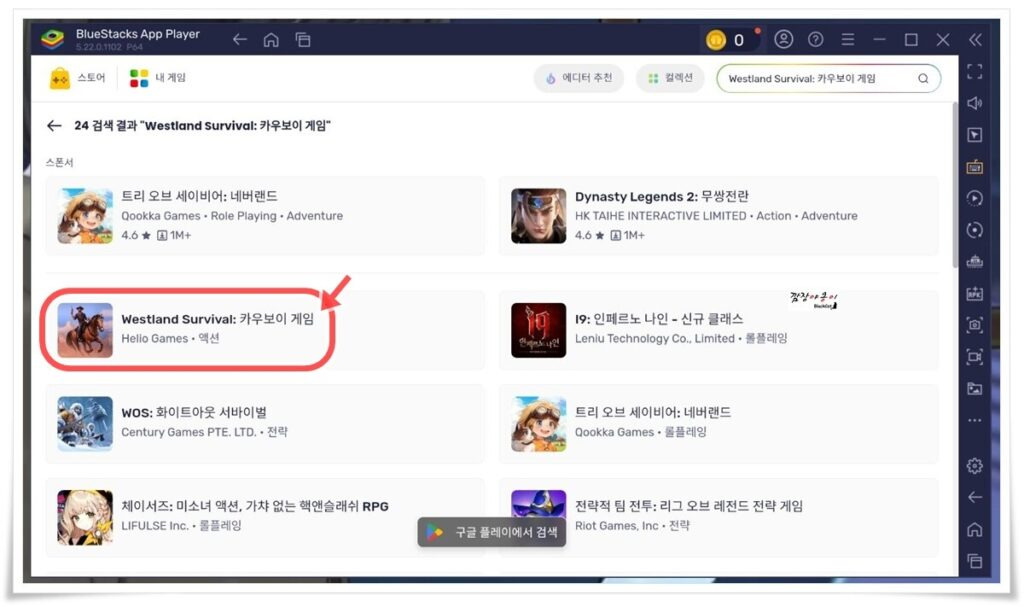The height and width of the screenshot is (607, 1024).
Task: Go back using title bar back arrow
Action: (240, 40)
